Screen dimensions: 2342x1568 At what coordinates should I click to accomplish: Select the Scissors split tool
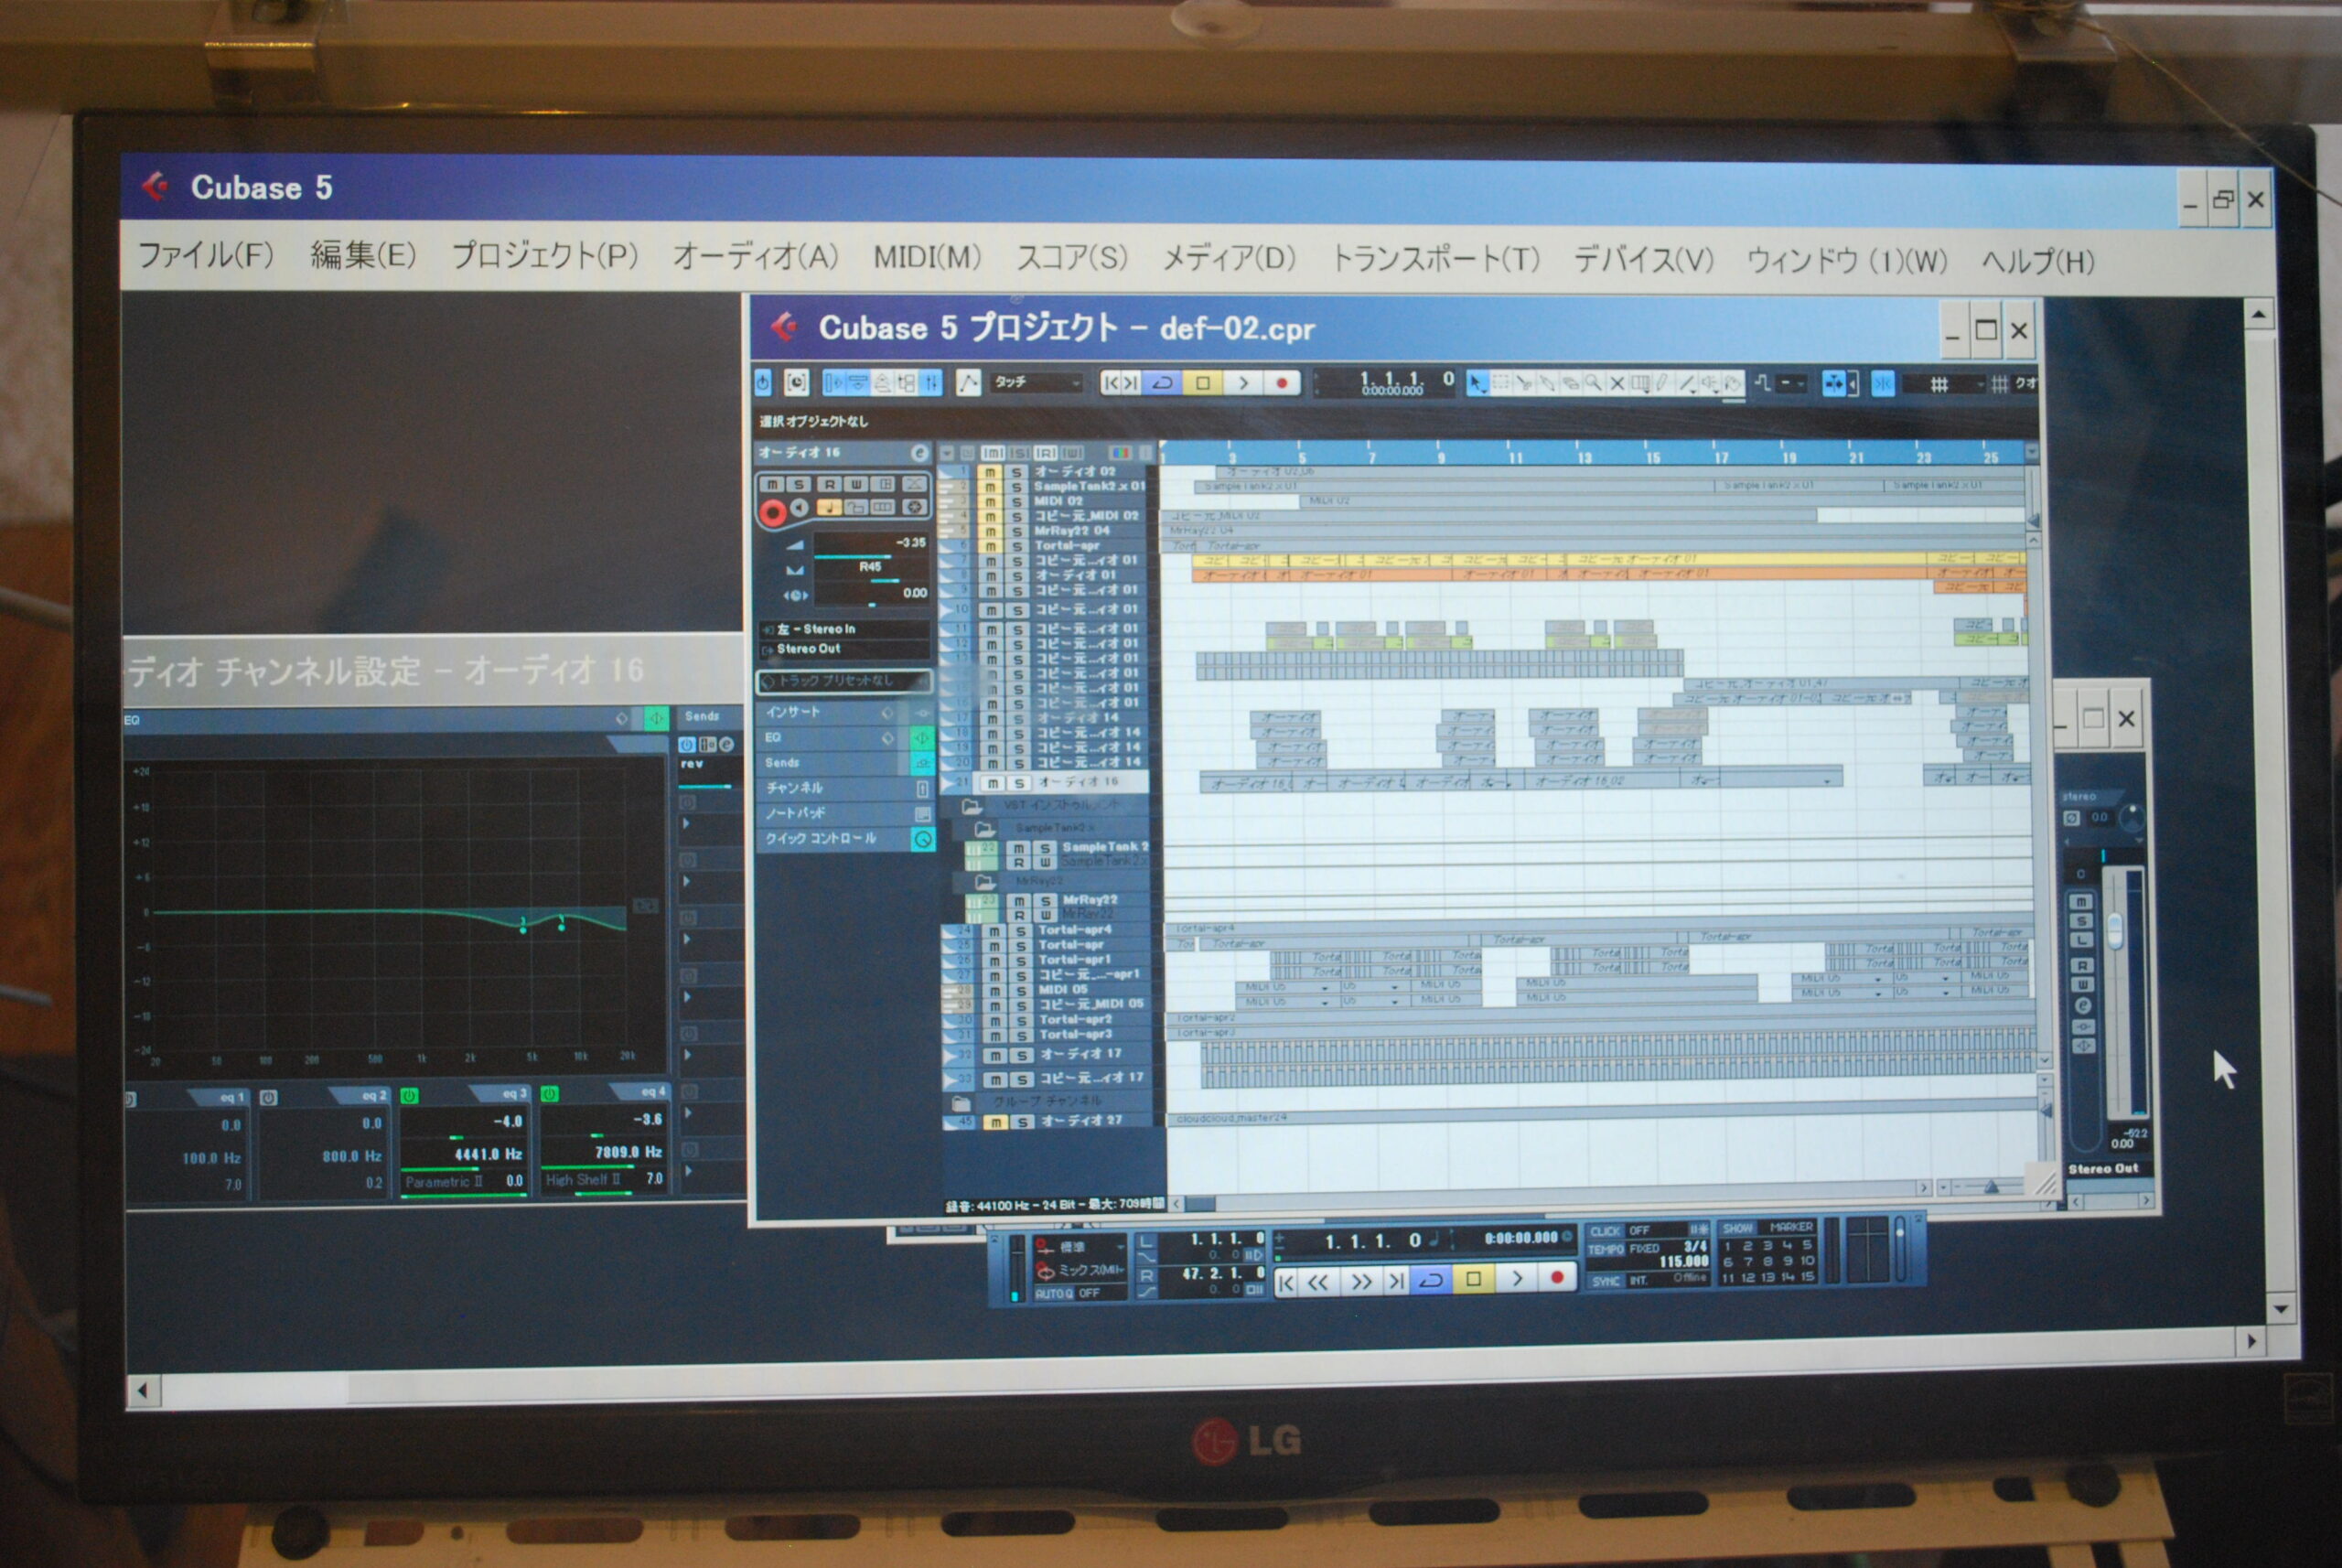point(1525,383)
